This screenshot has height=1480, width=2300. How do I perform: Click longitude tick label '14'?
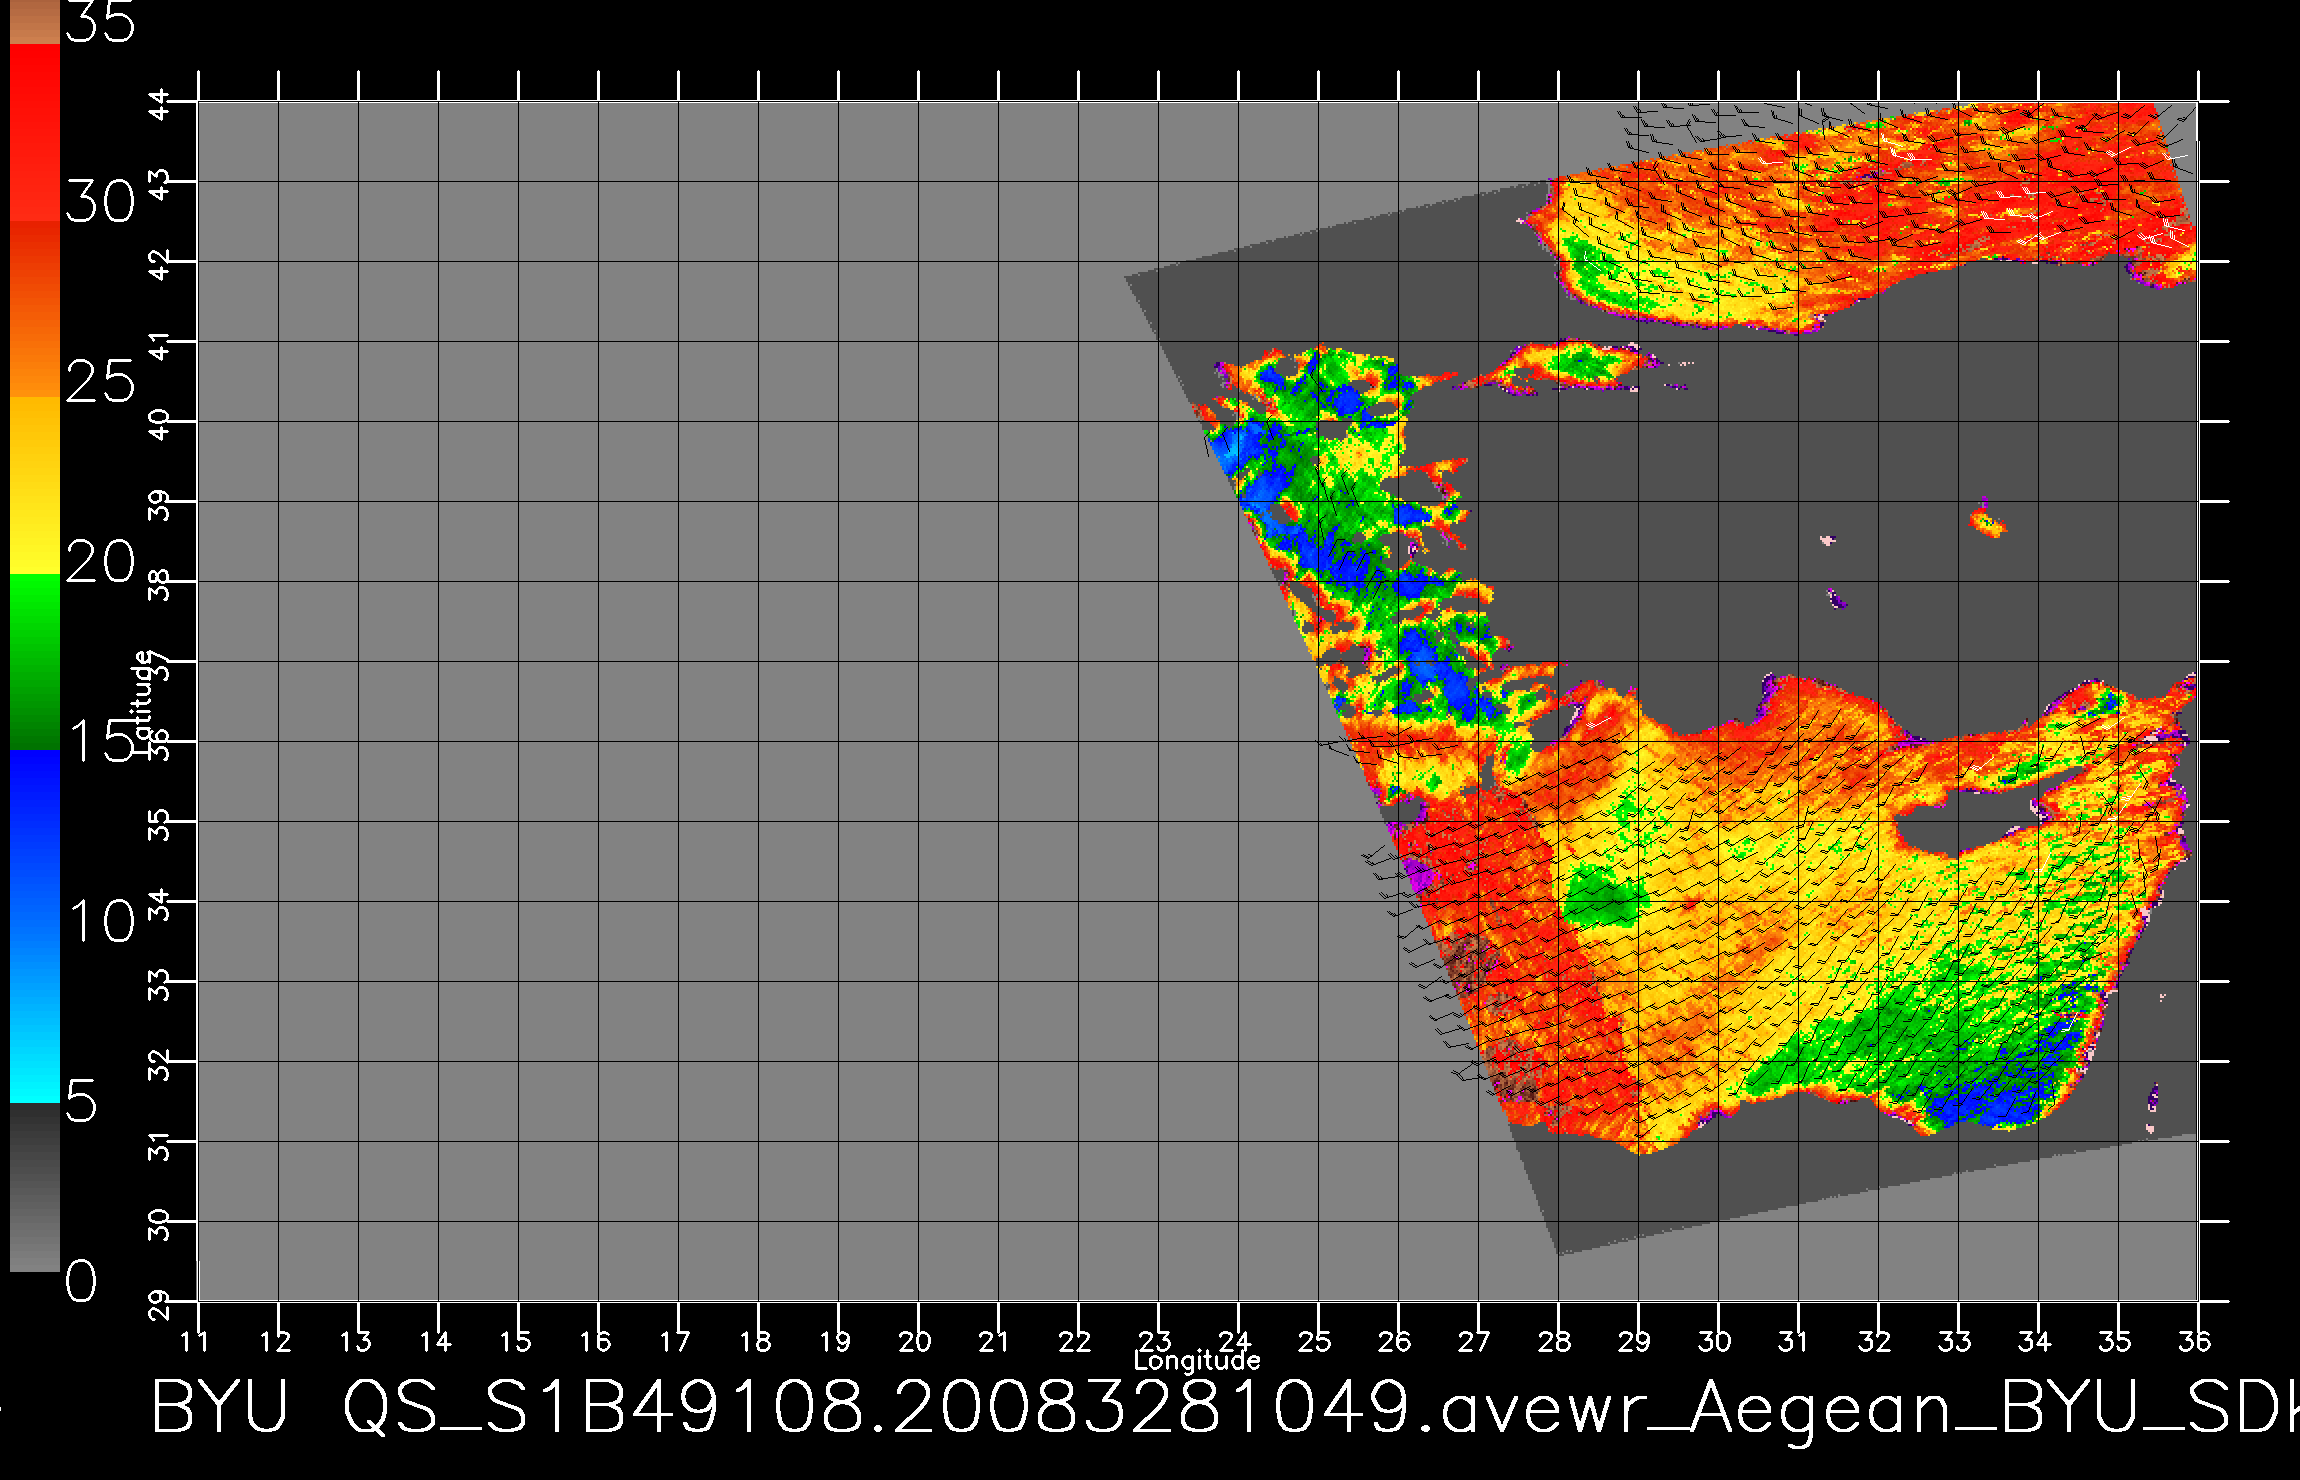click(435, 1341)
